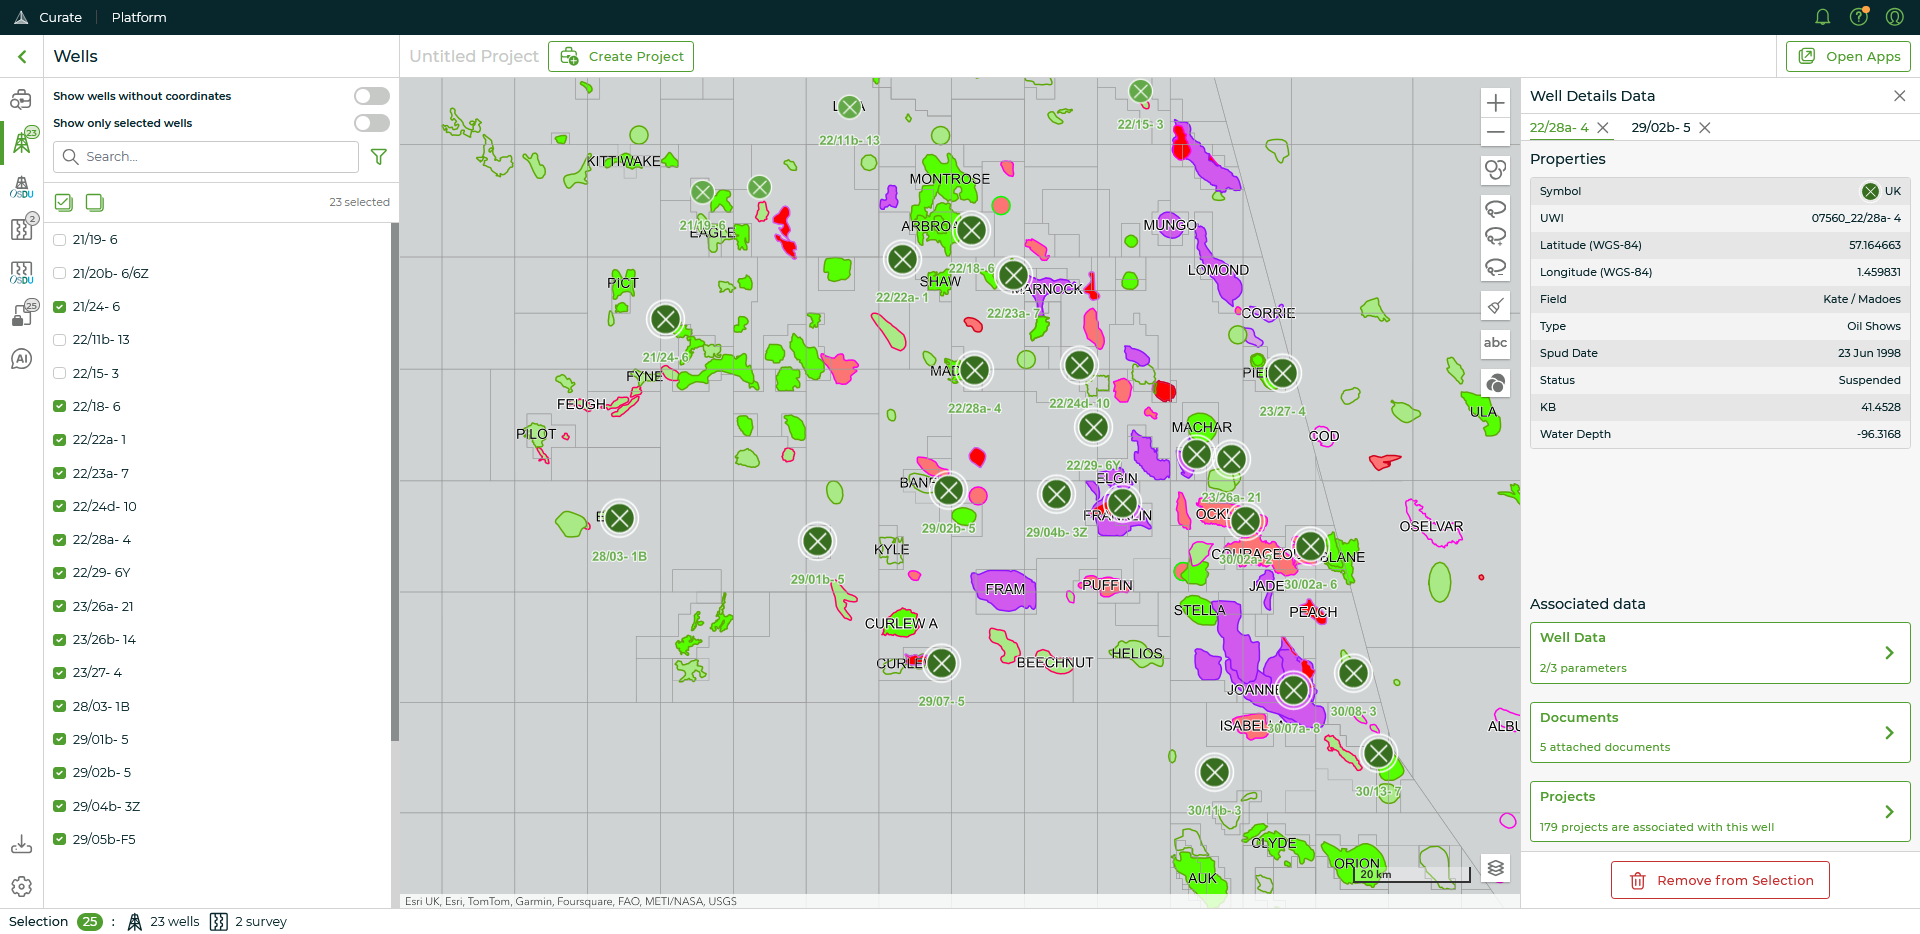Screen dimensions: 1920x934
Task: Open the wells filter funnel icon
Action: tap(379, 157)
